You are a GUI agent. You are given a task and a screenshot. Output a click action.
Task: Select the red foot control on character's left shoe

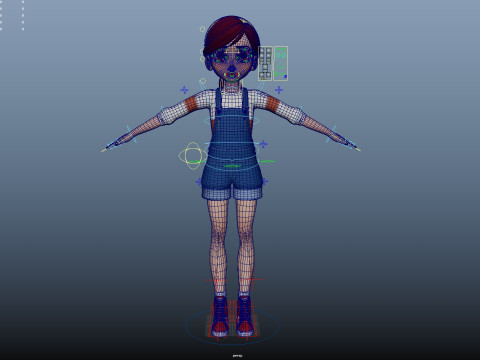246,318
